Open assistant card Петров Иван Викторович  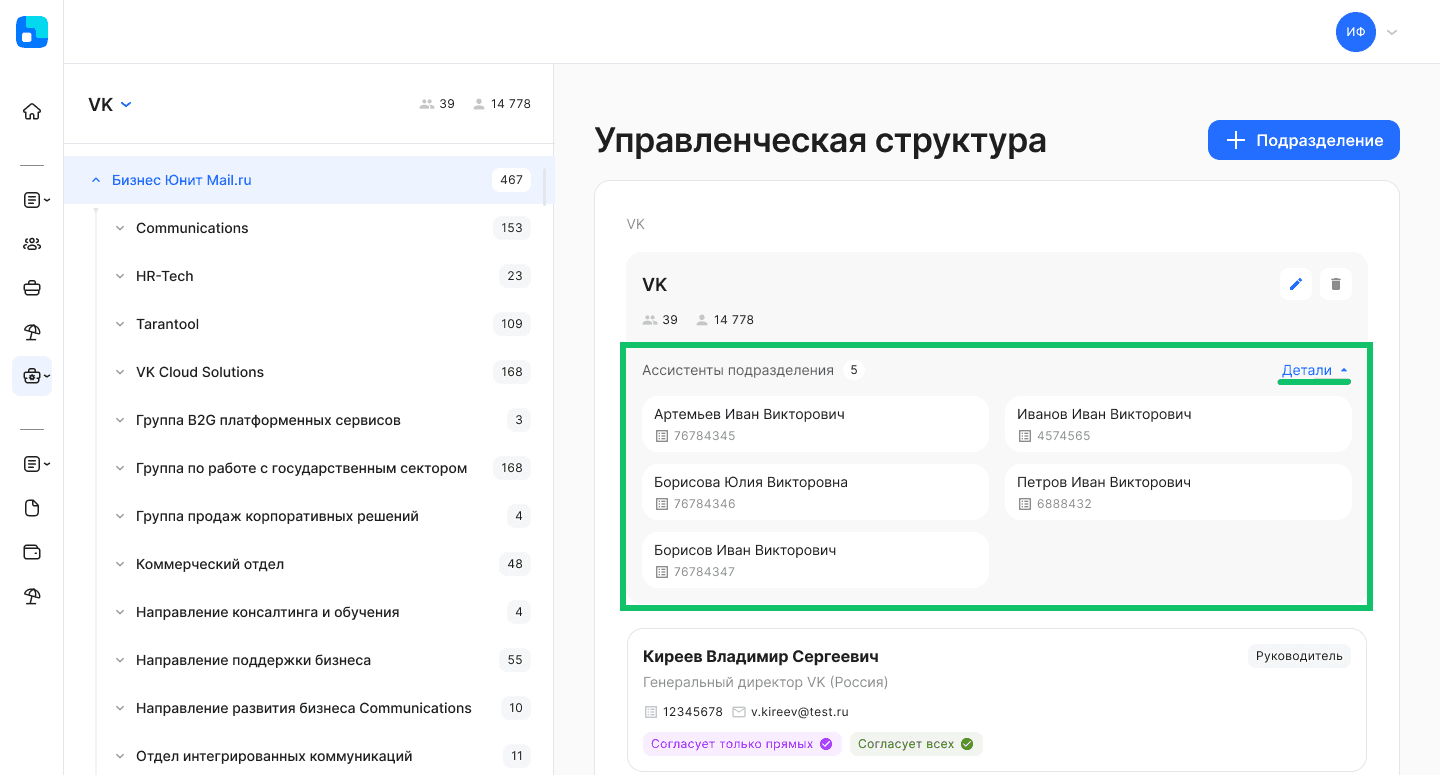(x=1178, y=492)
